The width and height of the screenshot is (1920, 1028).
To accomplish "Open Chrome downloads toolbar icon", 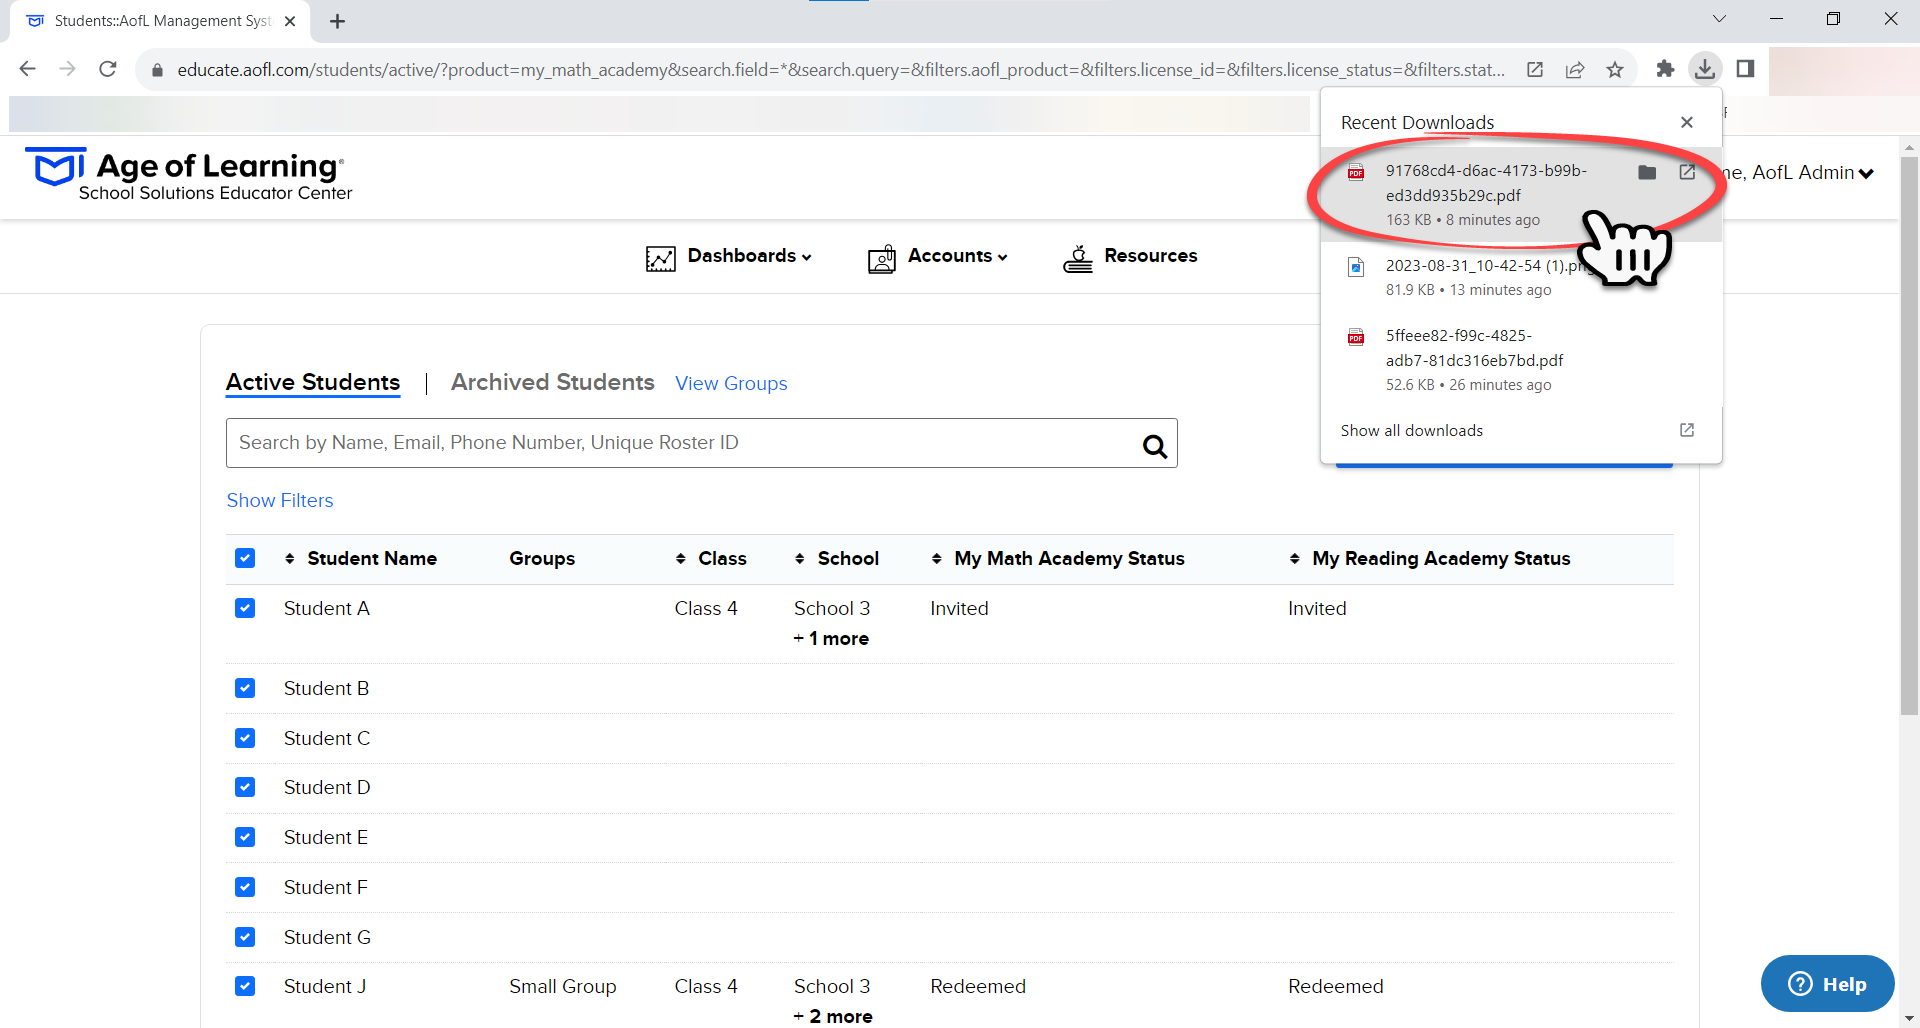I will (x=1705, y=69).
